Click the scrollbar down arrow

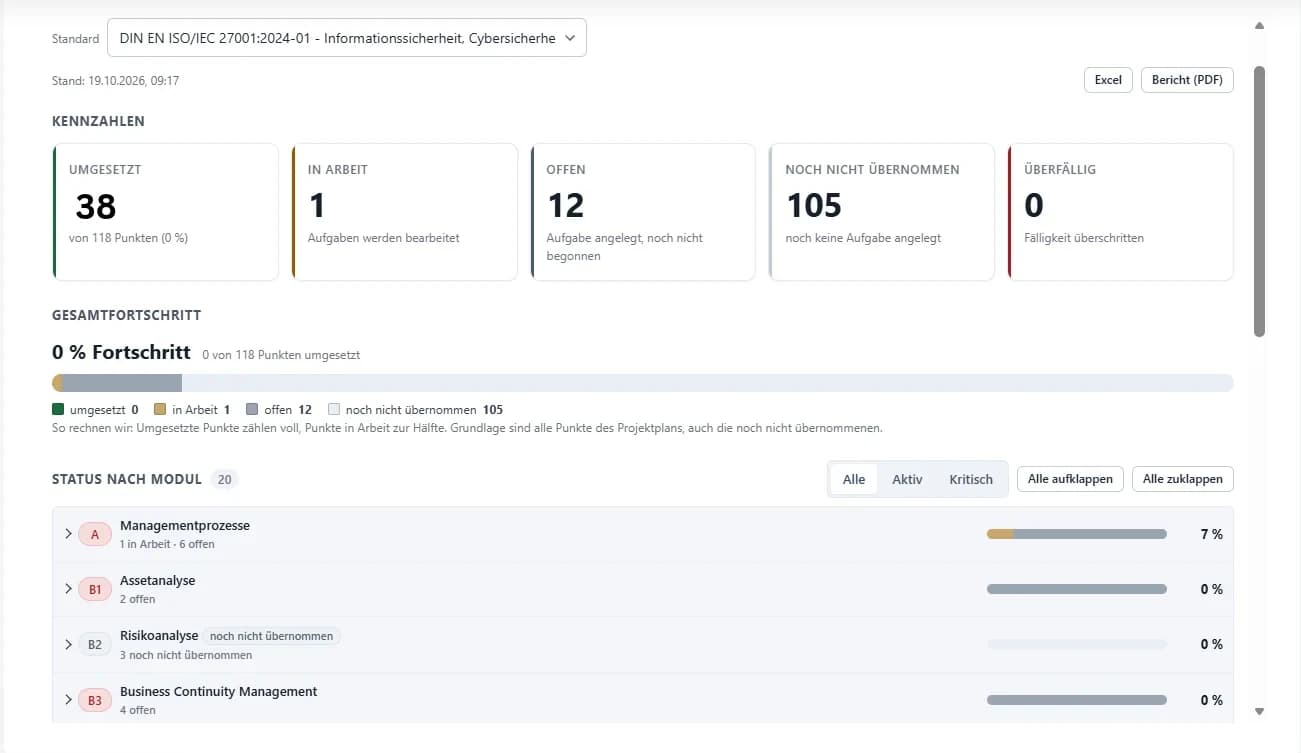tap(1260, 711)
